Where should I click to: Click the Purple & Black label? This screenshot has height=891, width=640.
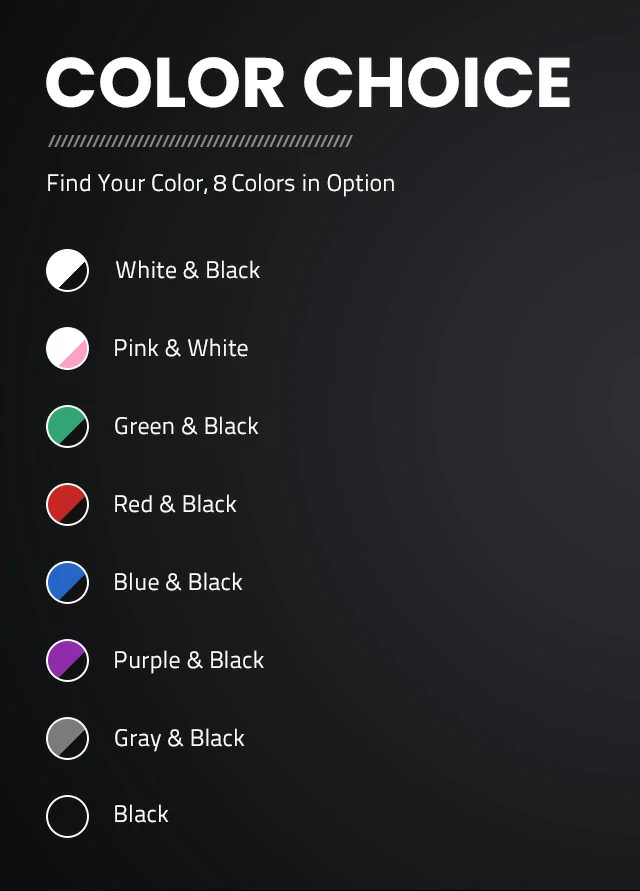click(189, 660)
